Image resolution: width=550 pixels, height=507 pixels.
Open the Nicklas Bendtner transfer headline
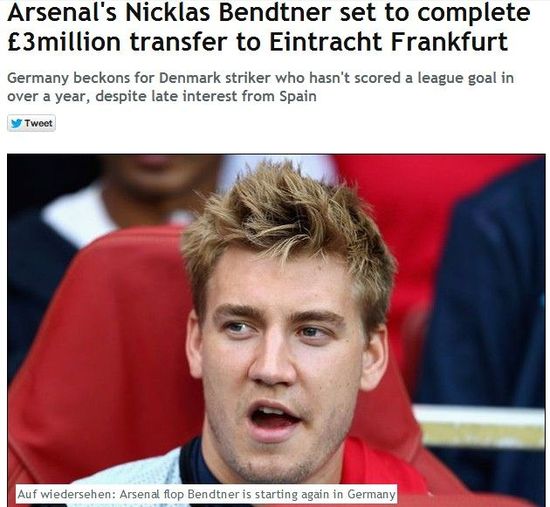pyautogui.click(x=268, y=27)
